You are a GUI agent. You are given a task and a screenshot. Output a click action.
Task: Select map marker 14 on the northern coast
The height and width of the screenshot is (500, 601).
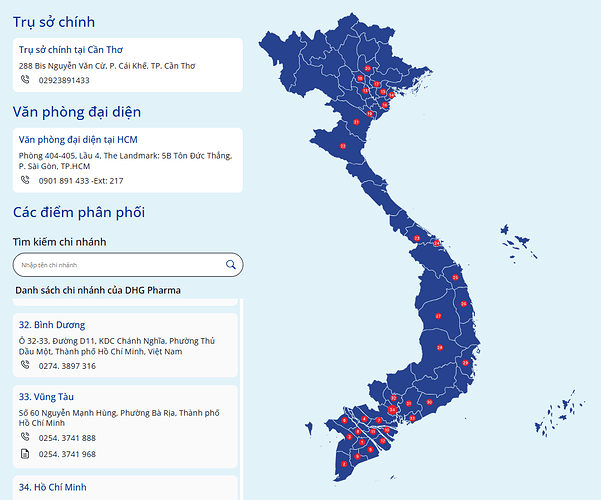[391, 95]
